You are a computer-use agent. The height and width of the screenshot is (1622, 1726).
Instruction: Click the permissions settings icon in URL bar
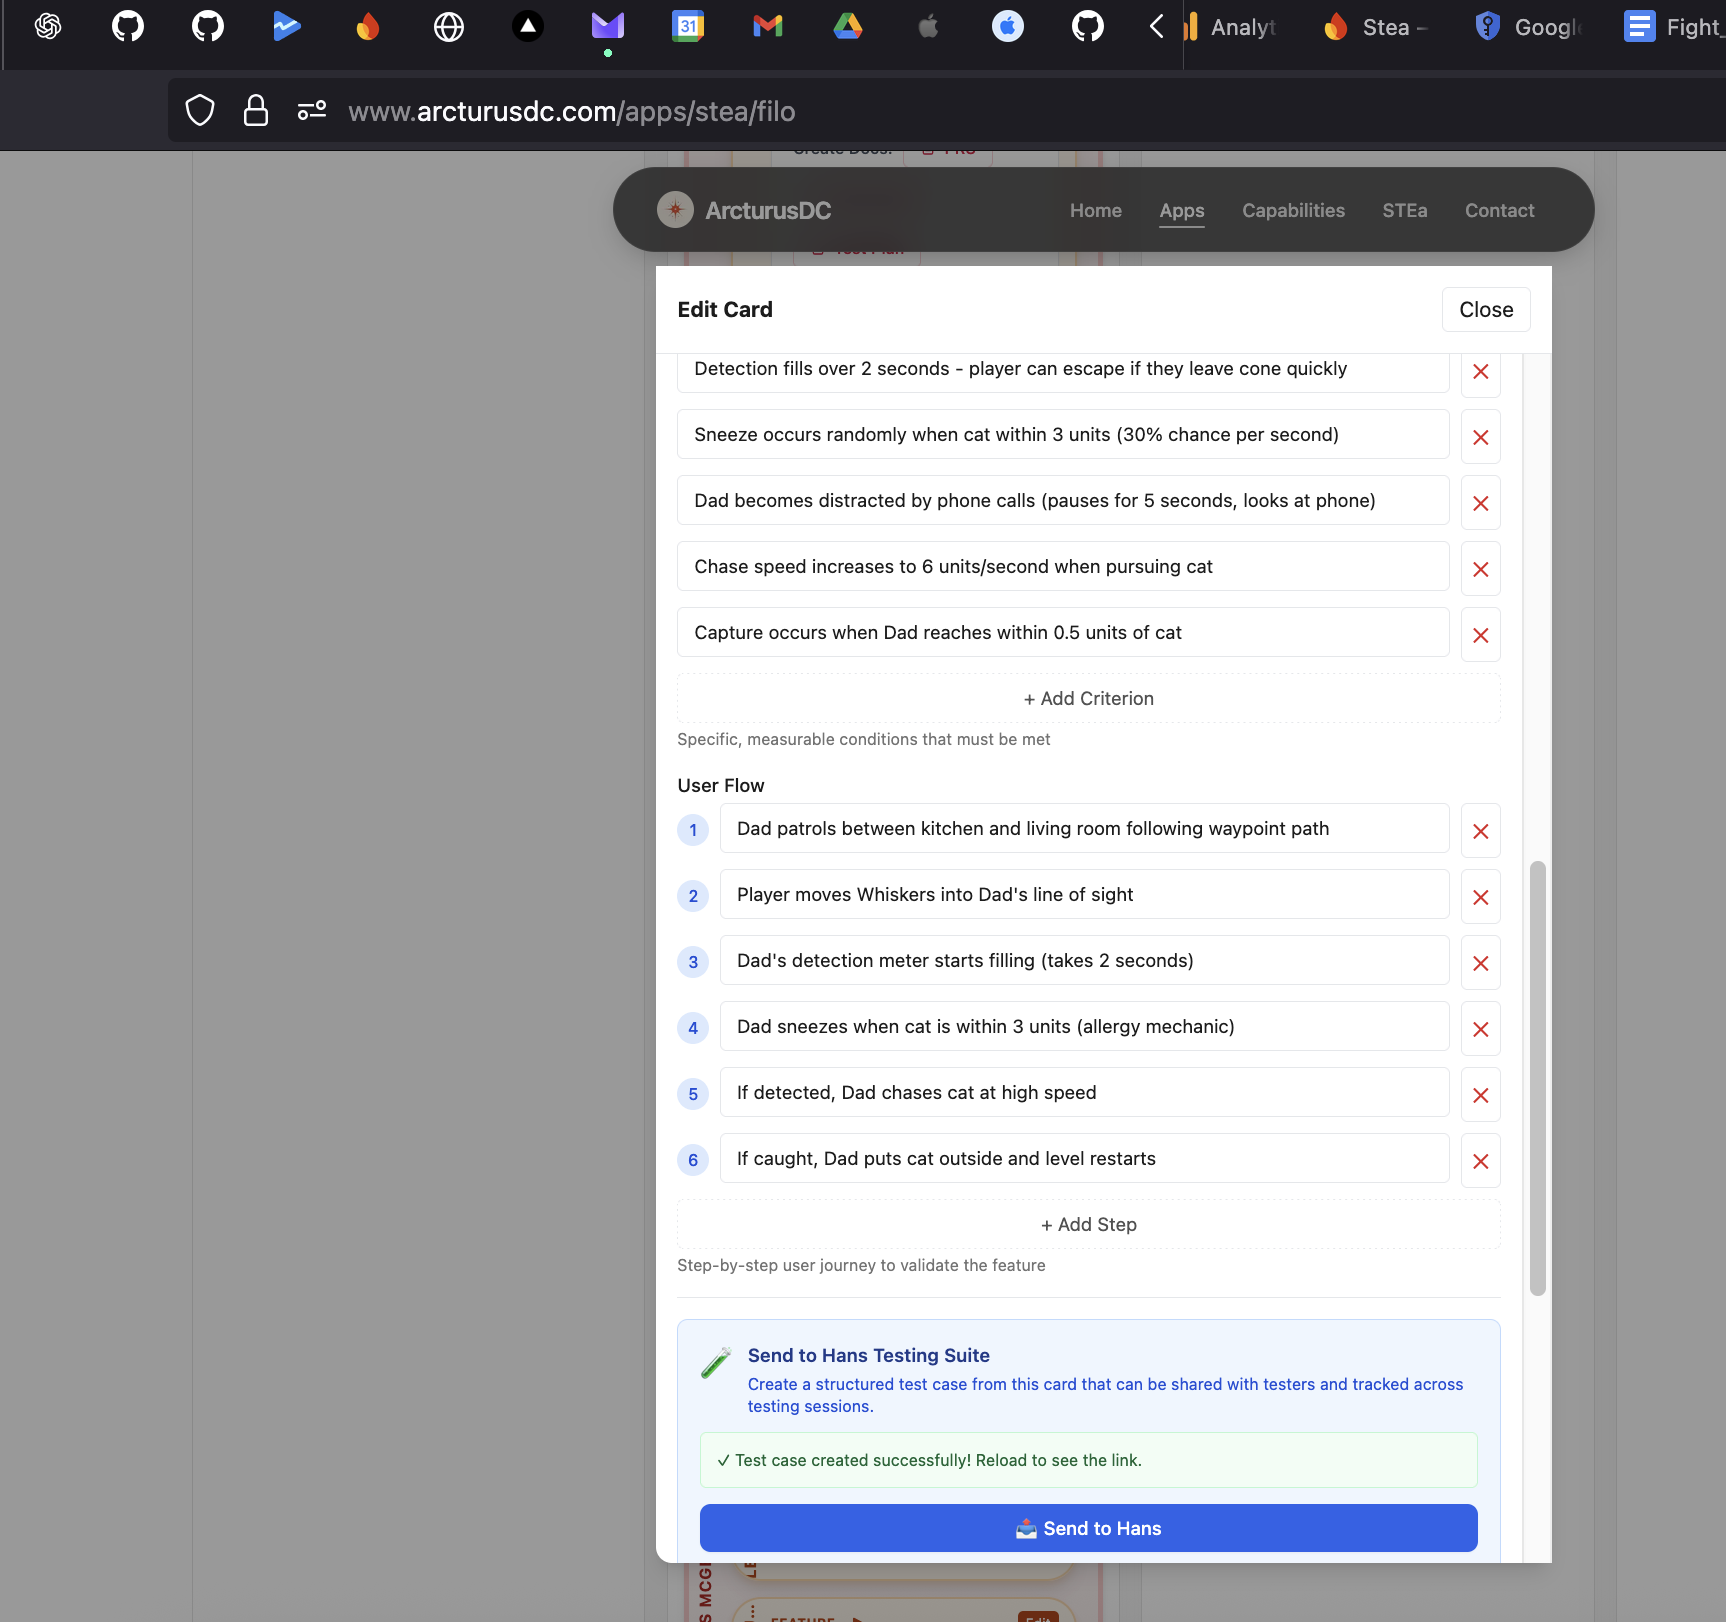(x=312, y=111)
